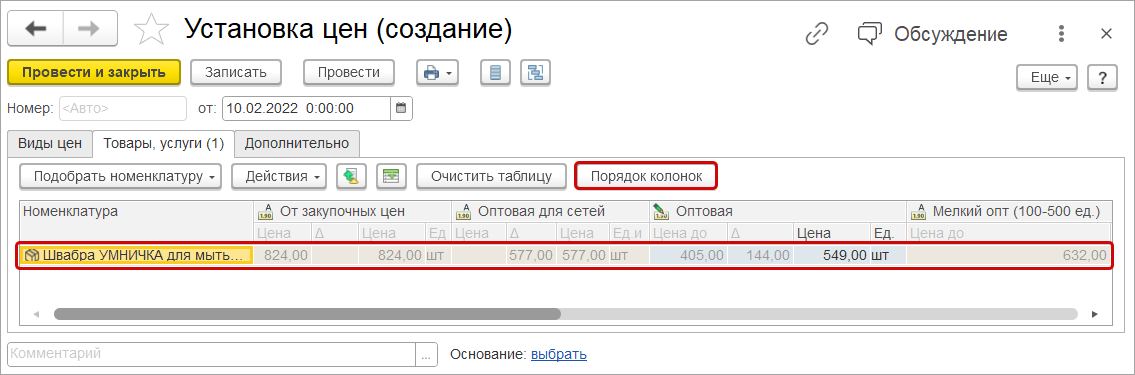Click Провести и закрыть button
The height and width of the screenshot is (375, 1135).
[x=93, y=72]
